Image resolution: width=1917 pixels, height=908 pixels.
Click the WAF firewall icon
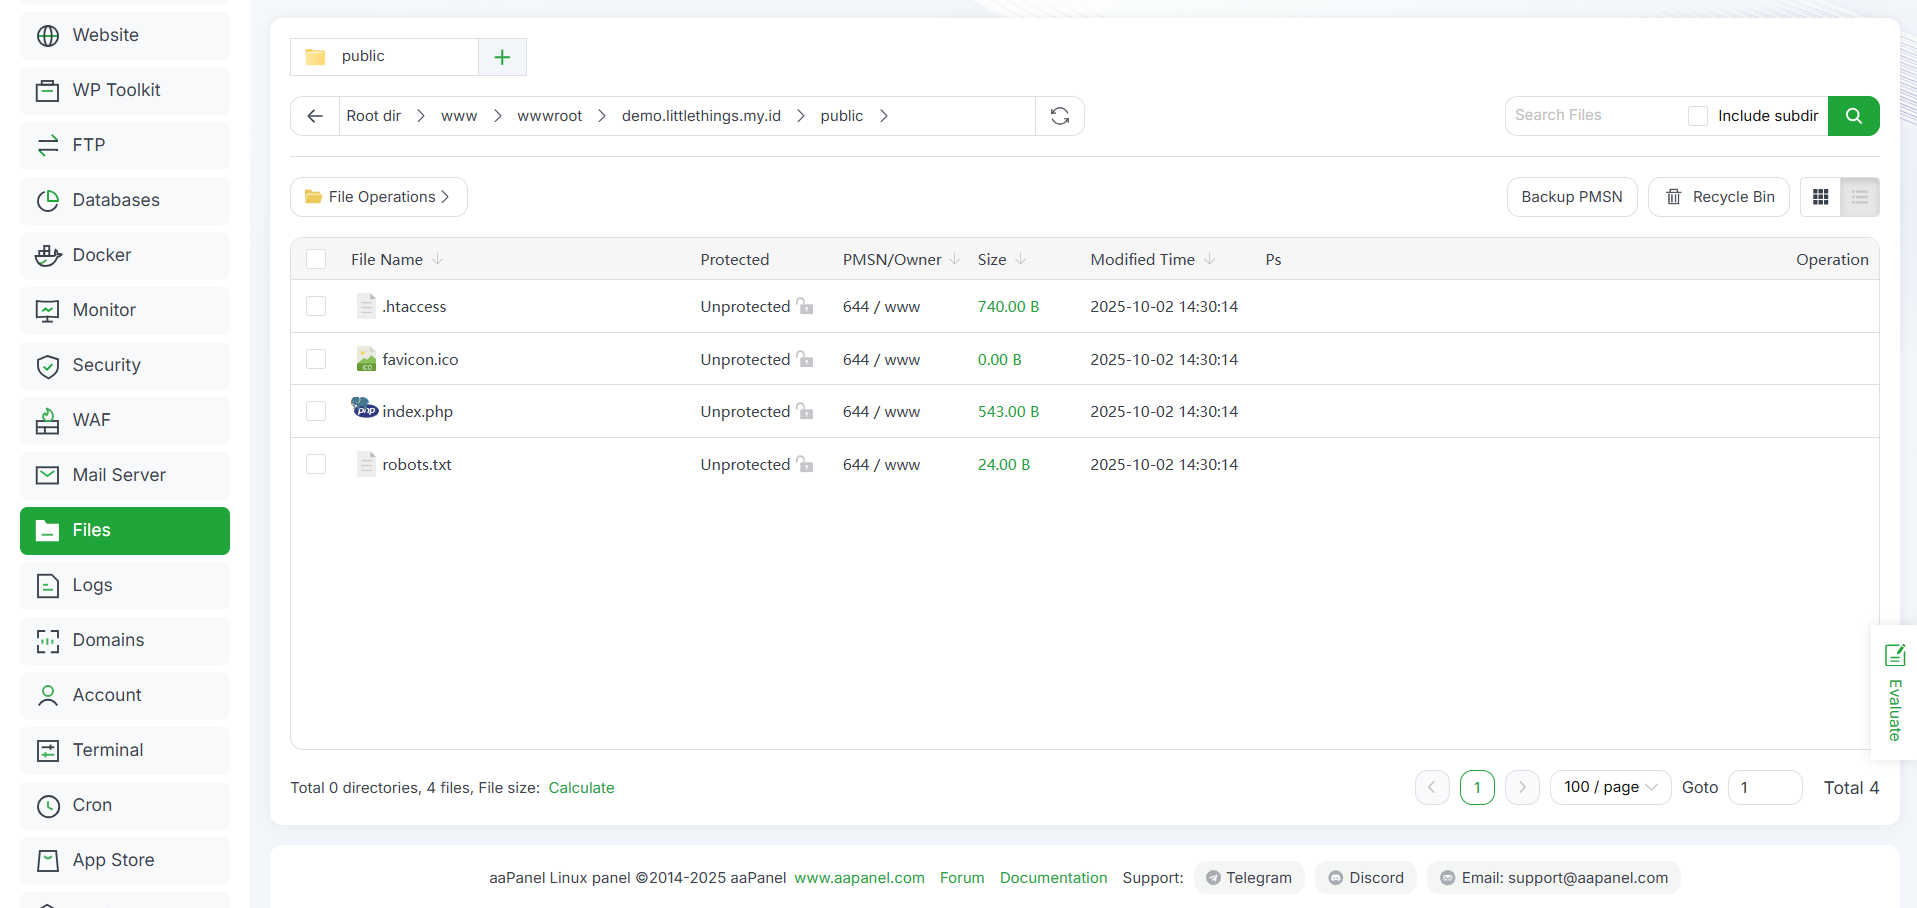(x=48, y=421)
